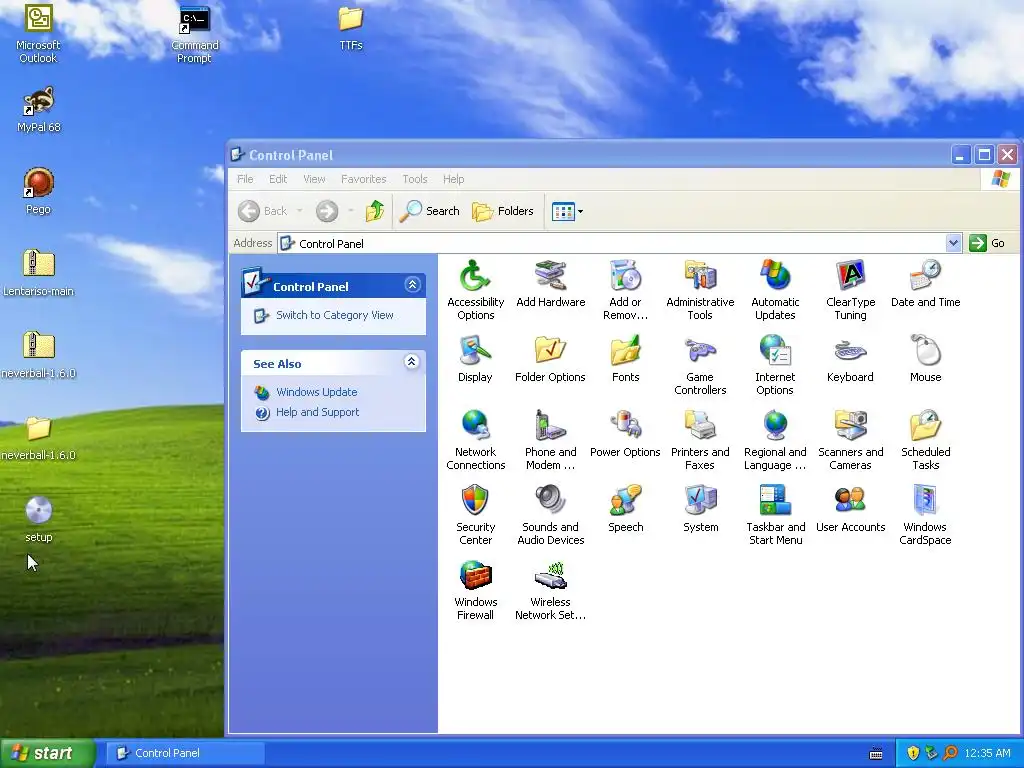This screenshot has height=768, width=1024.
Task: Open Game Controllers
Action: pos(700,364)
